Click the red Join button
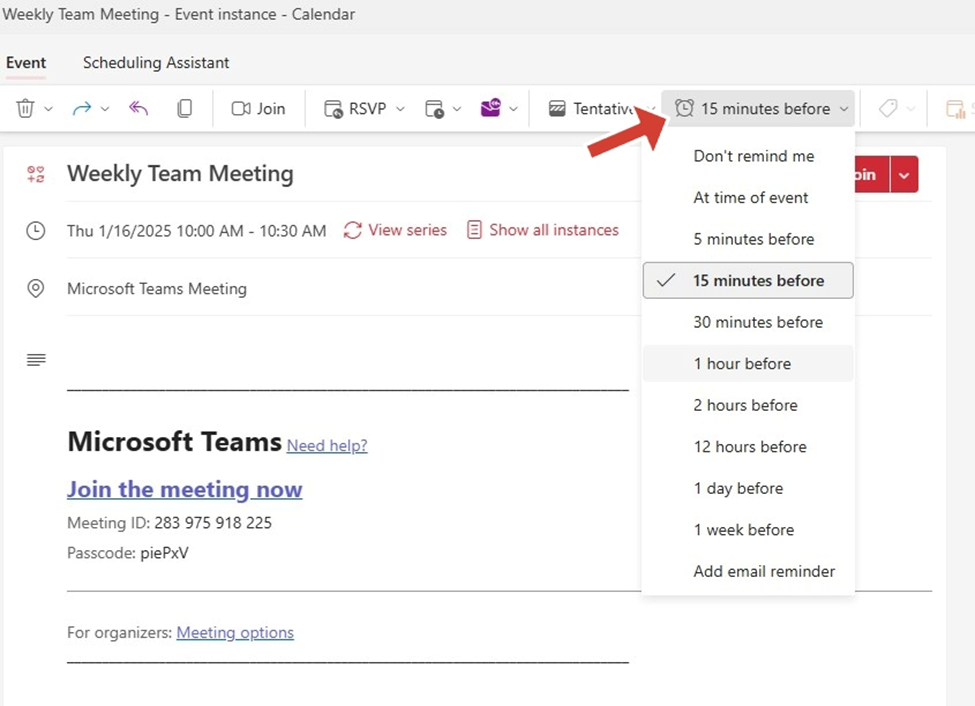The image size is (975, 706). pyautogui.click(x=872, y=174)
